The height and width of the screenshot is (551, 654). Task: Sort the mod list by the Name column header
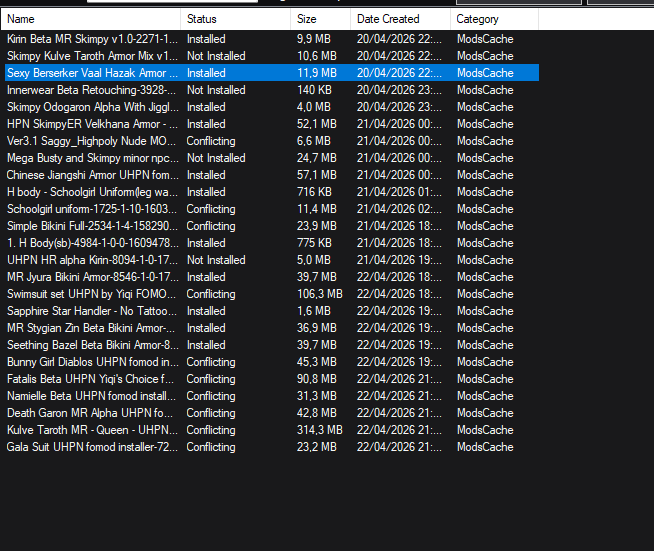tap(91, 19)
